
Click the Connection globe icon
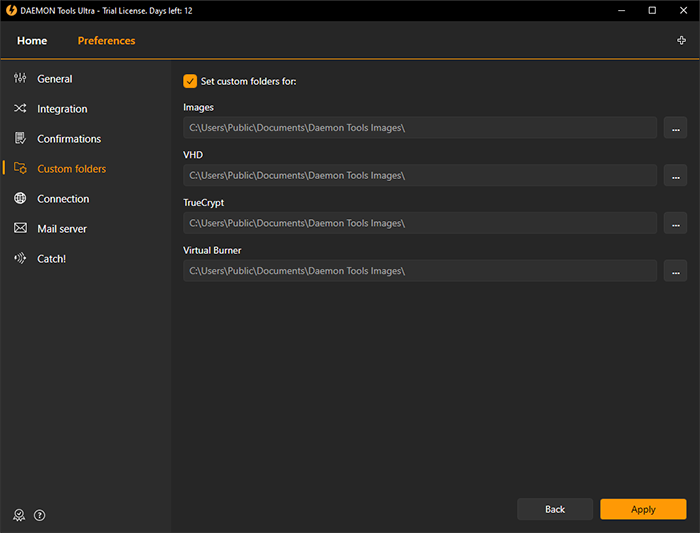coord(20,198)
